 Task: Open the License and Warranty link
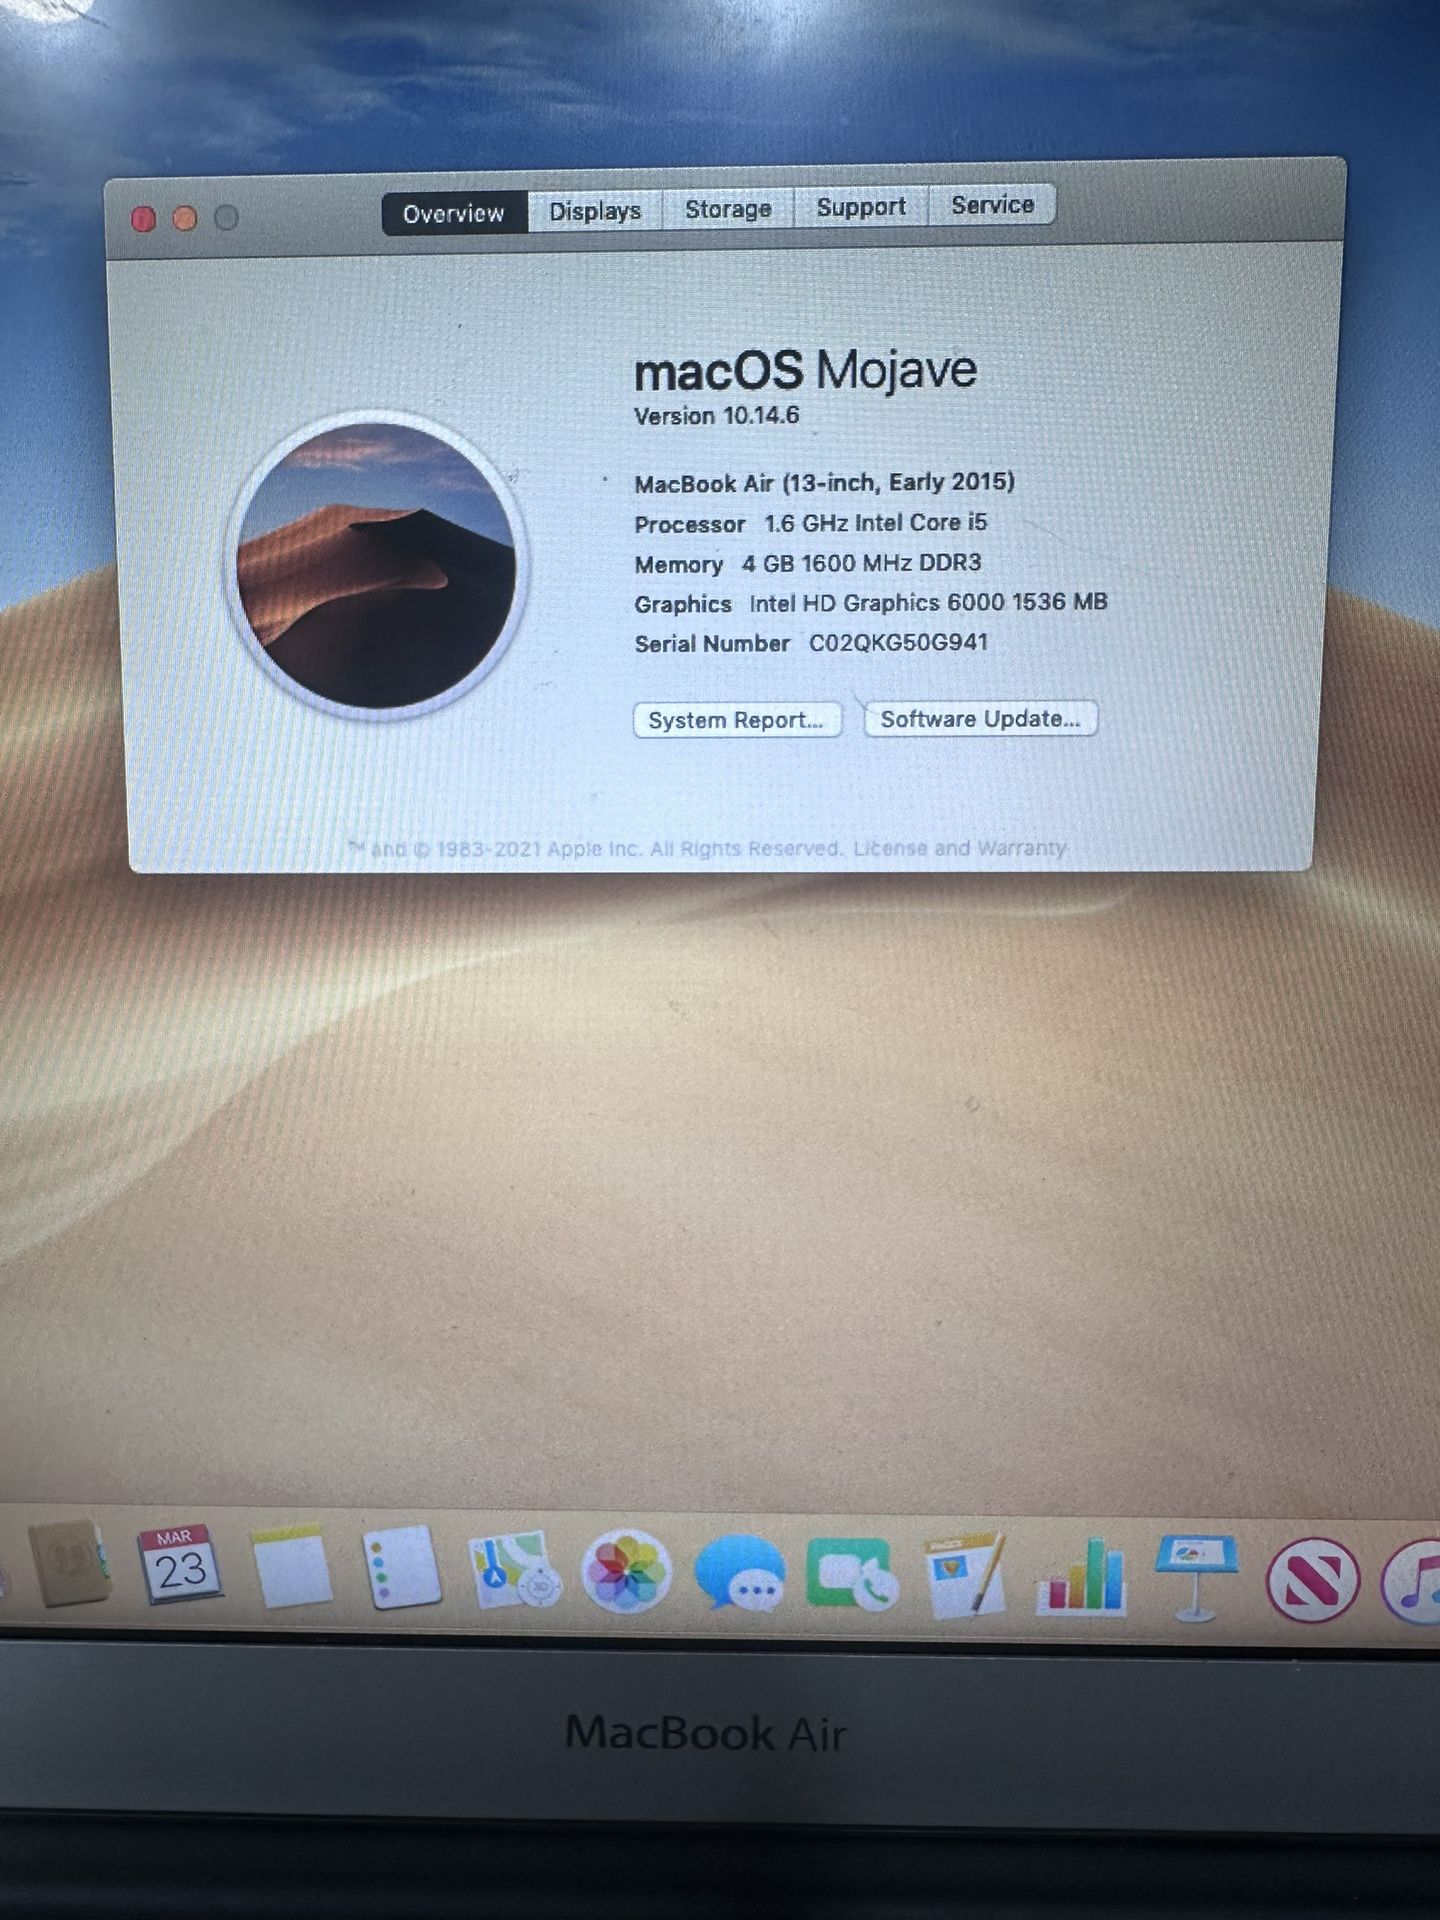click(960, 848)
